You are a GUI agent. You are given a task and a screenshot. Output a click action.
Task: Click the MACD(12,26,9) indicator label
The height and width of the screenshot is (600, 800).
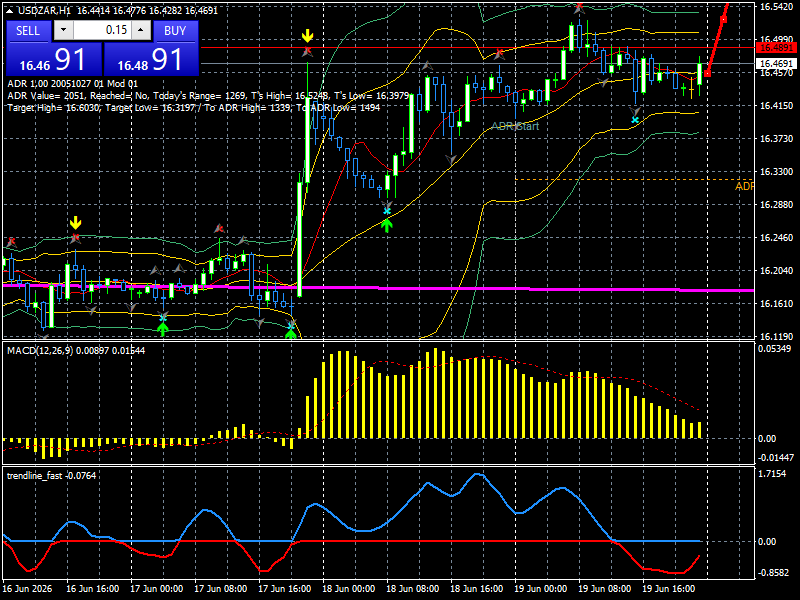point(76,351)
